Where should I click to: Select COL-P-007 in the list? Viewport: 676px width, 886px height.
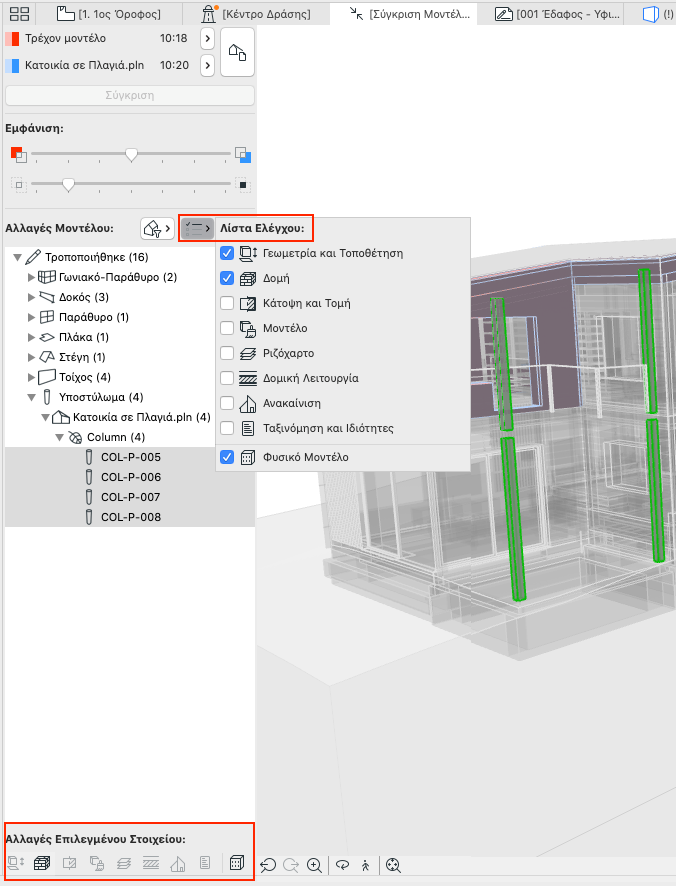click(x=131, y=497)
